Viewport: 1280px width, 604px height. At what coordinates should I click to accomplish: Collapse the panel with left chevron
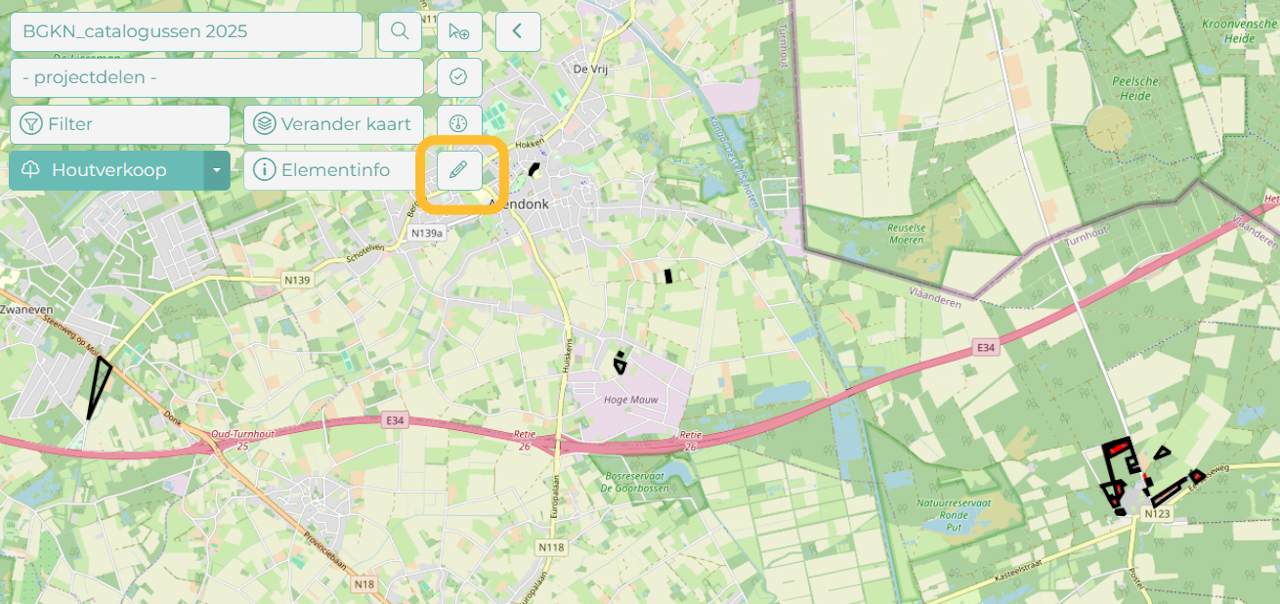tap(518, 32)
